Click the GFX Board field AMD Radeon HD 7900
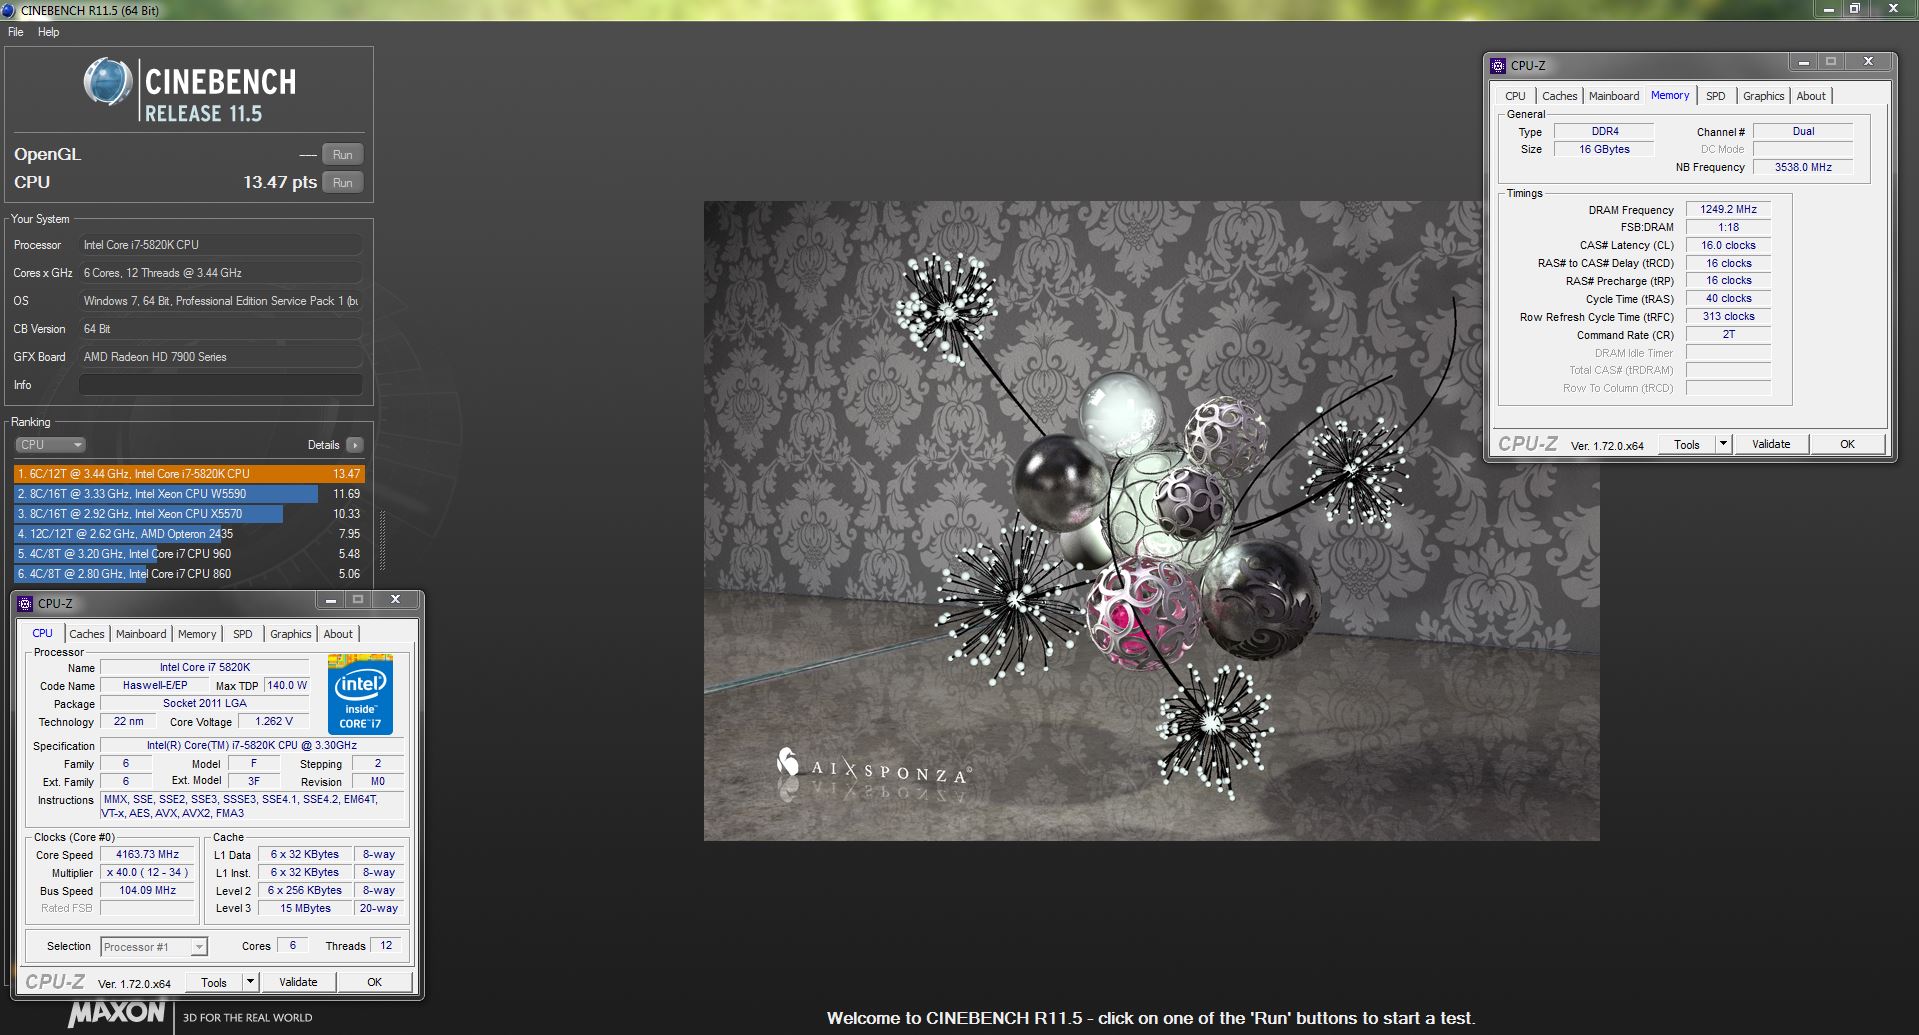 [x=221, y=357]
